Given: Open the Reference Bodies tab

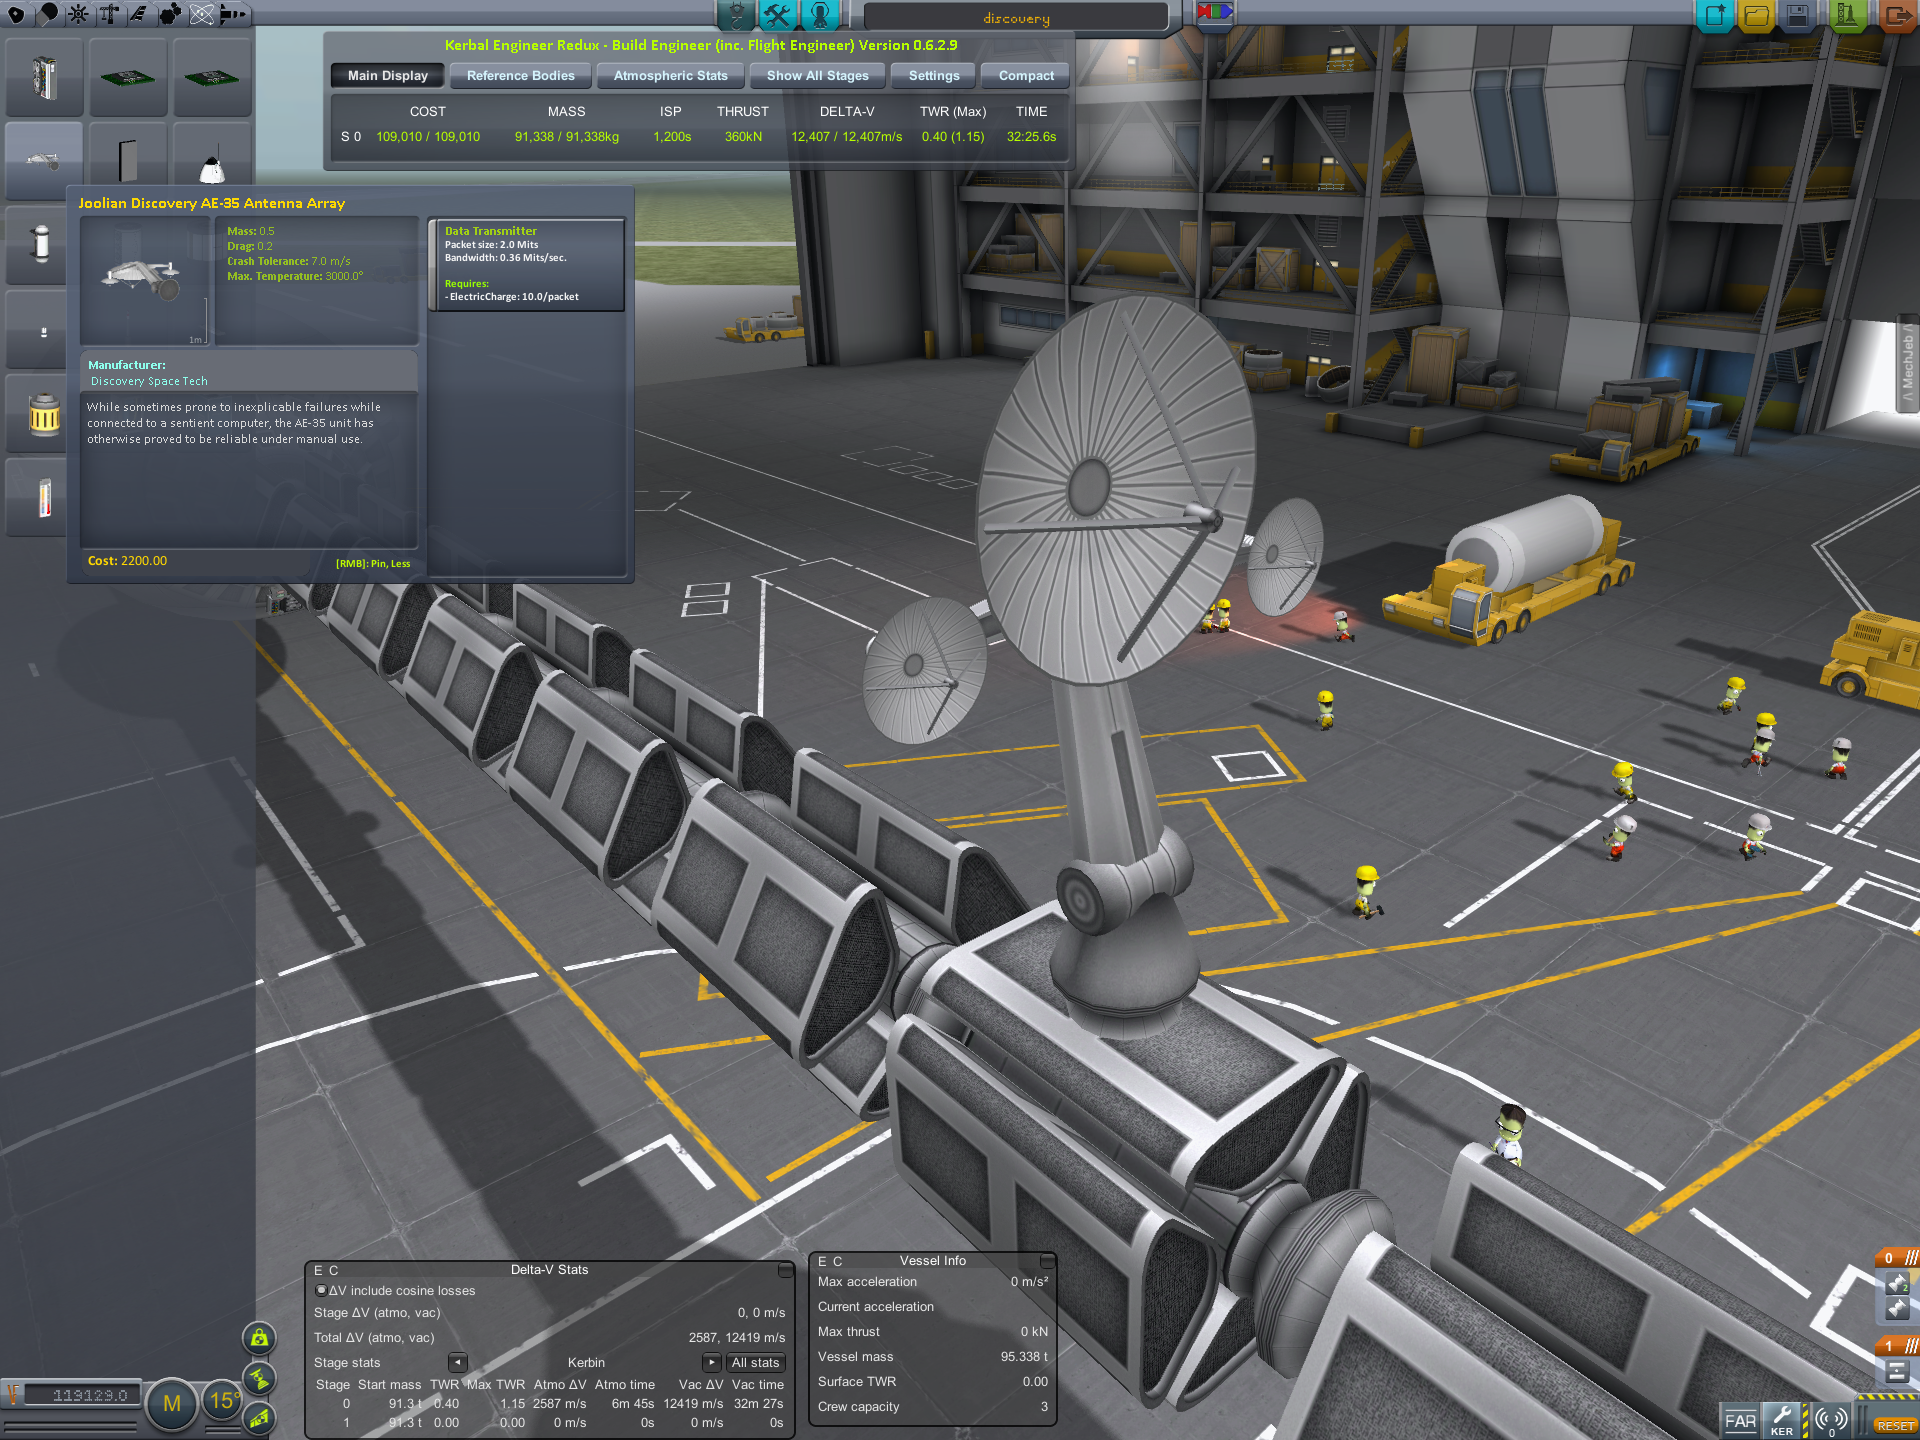Looking at the screenshot, I should 521,76.
